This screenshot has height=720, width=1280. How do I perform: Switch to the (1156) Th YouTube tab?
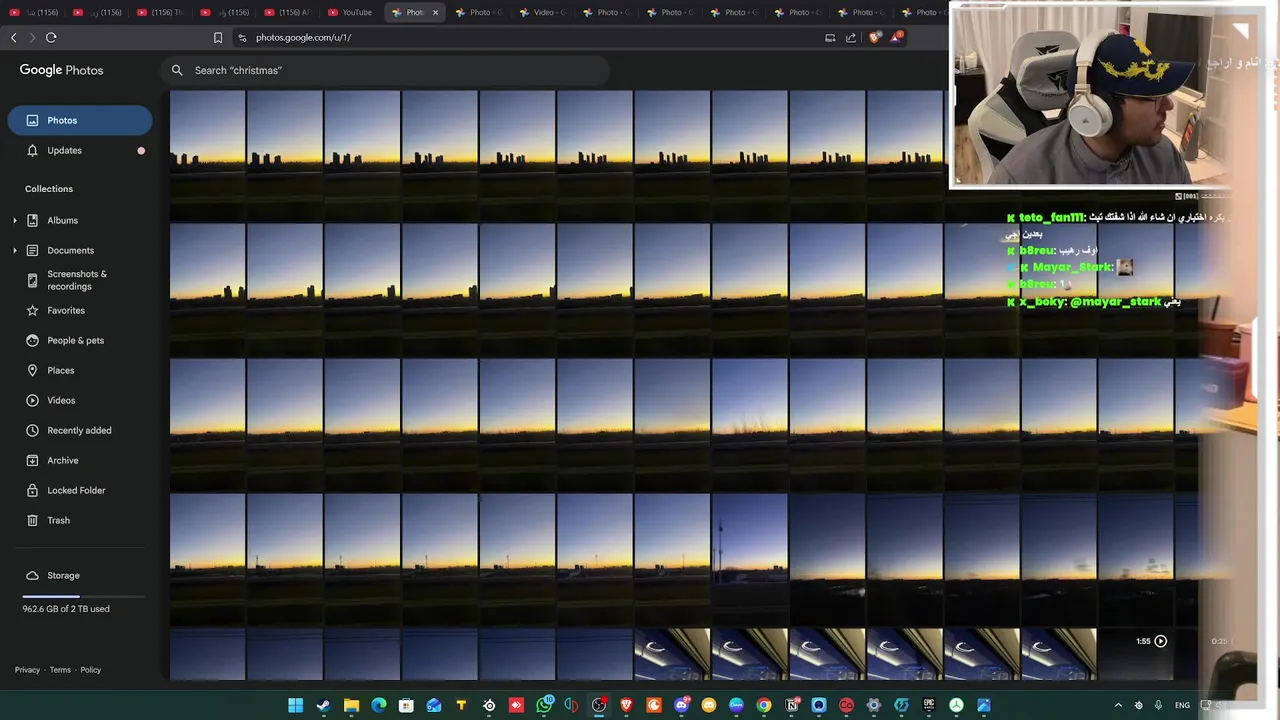160,12
